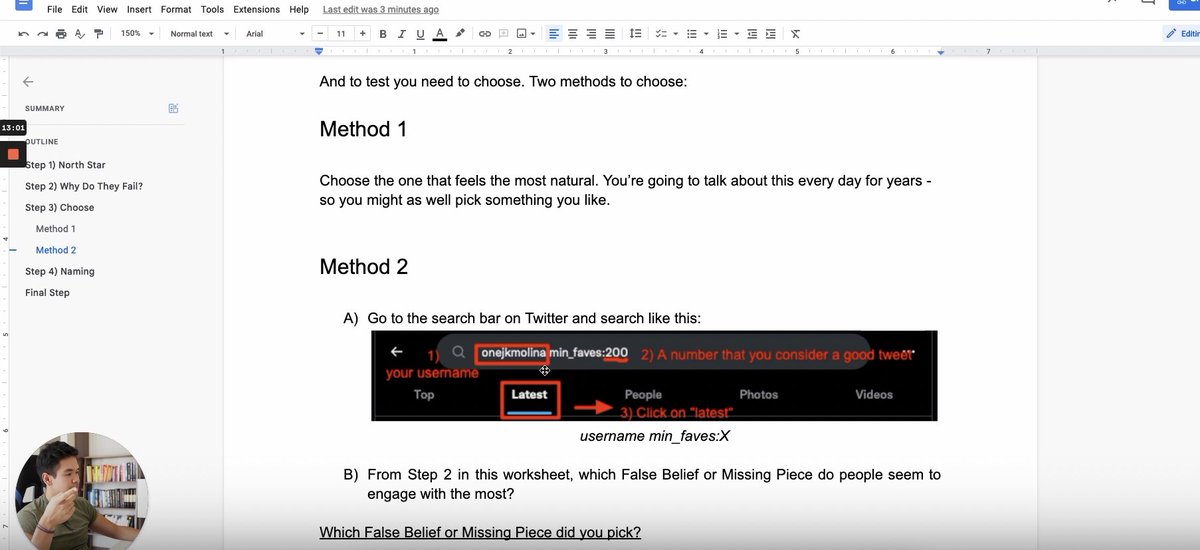Open the View menu
The width and height of the screenshot is (1200, 550).
tap(107, 9)
